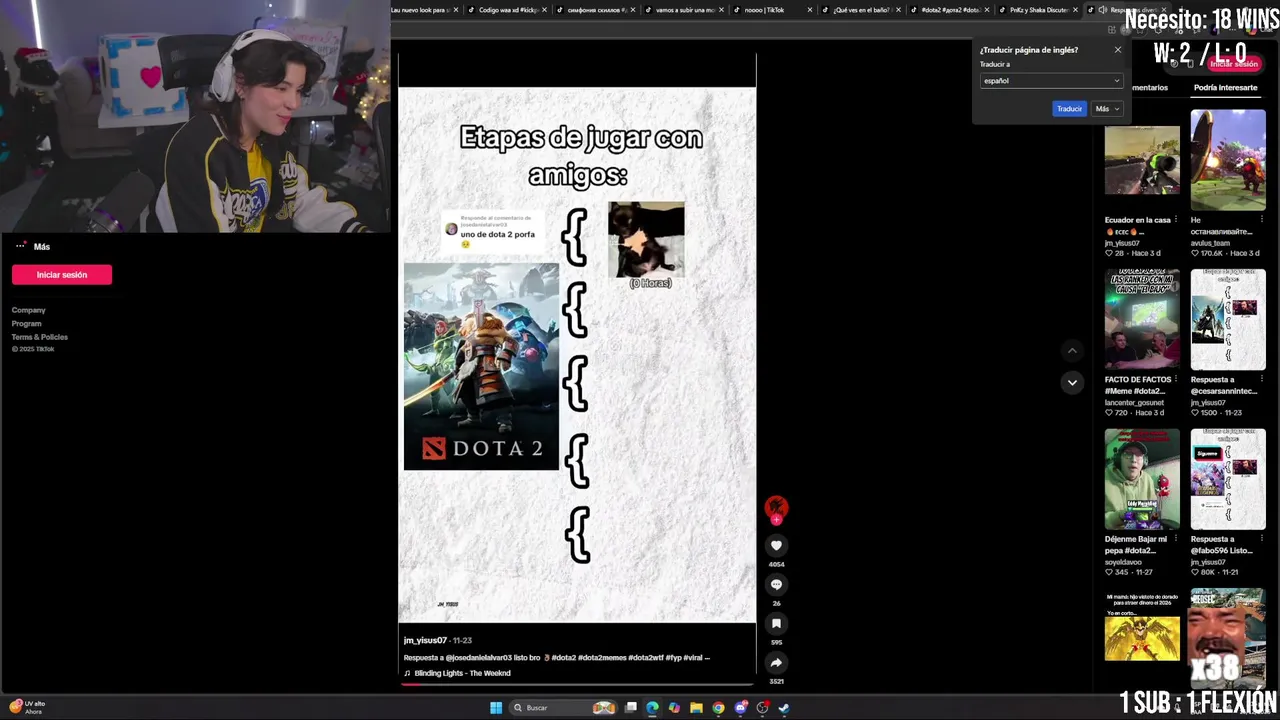Open the avulus_team recommended video thumbnail
Screen dimensions: 1280x720
click(x=1228, y=160)
